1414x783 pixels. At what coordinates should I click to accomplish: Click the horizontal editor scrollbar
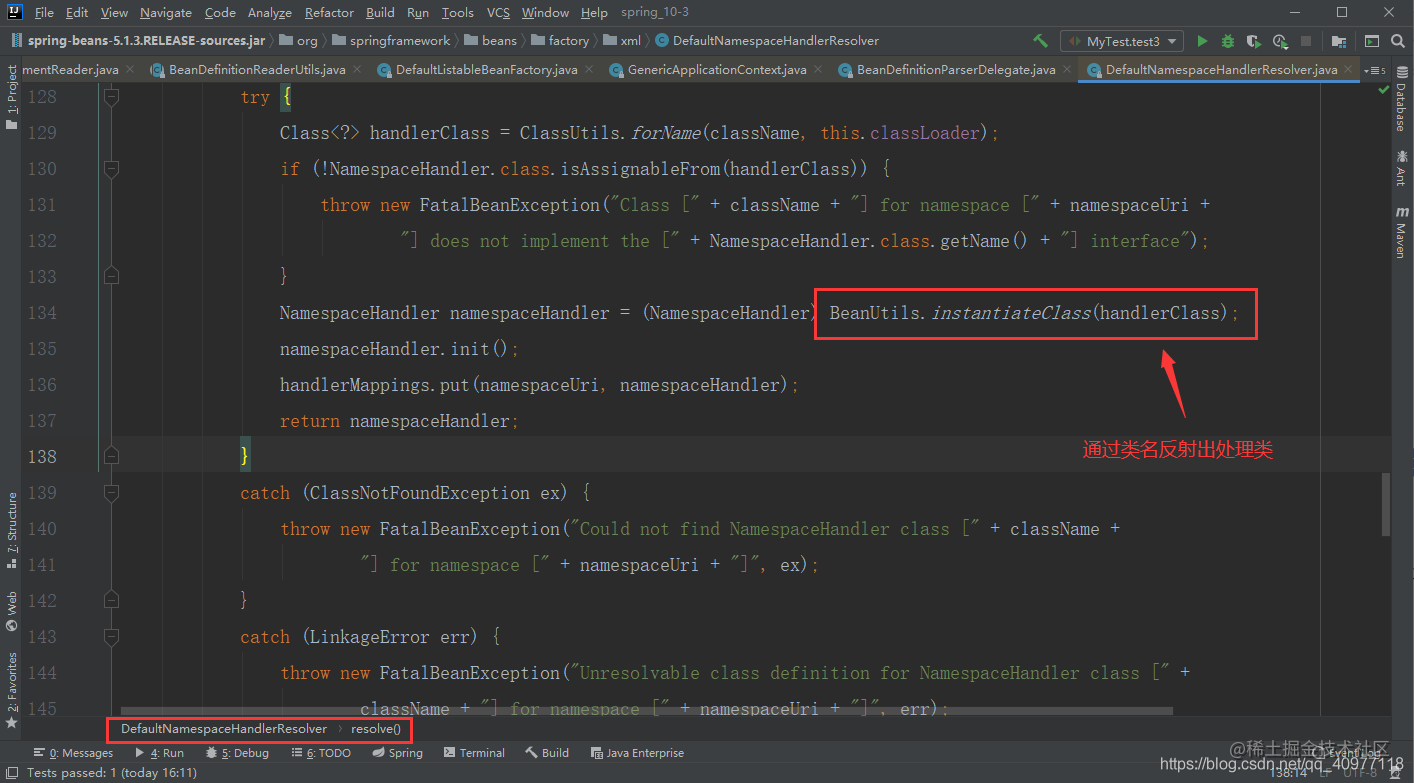[x=646, y=711]
